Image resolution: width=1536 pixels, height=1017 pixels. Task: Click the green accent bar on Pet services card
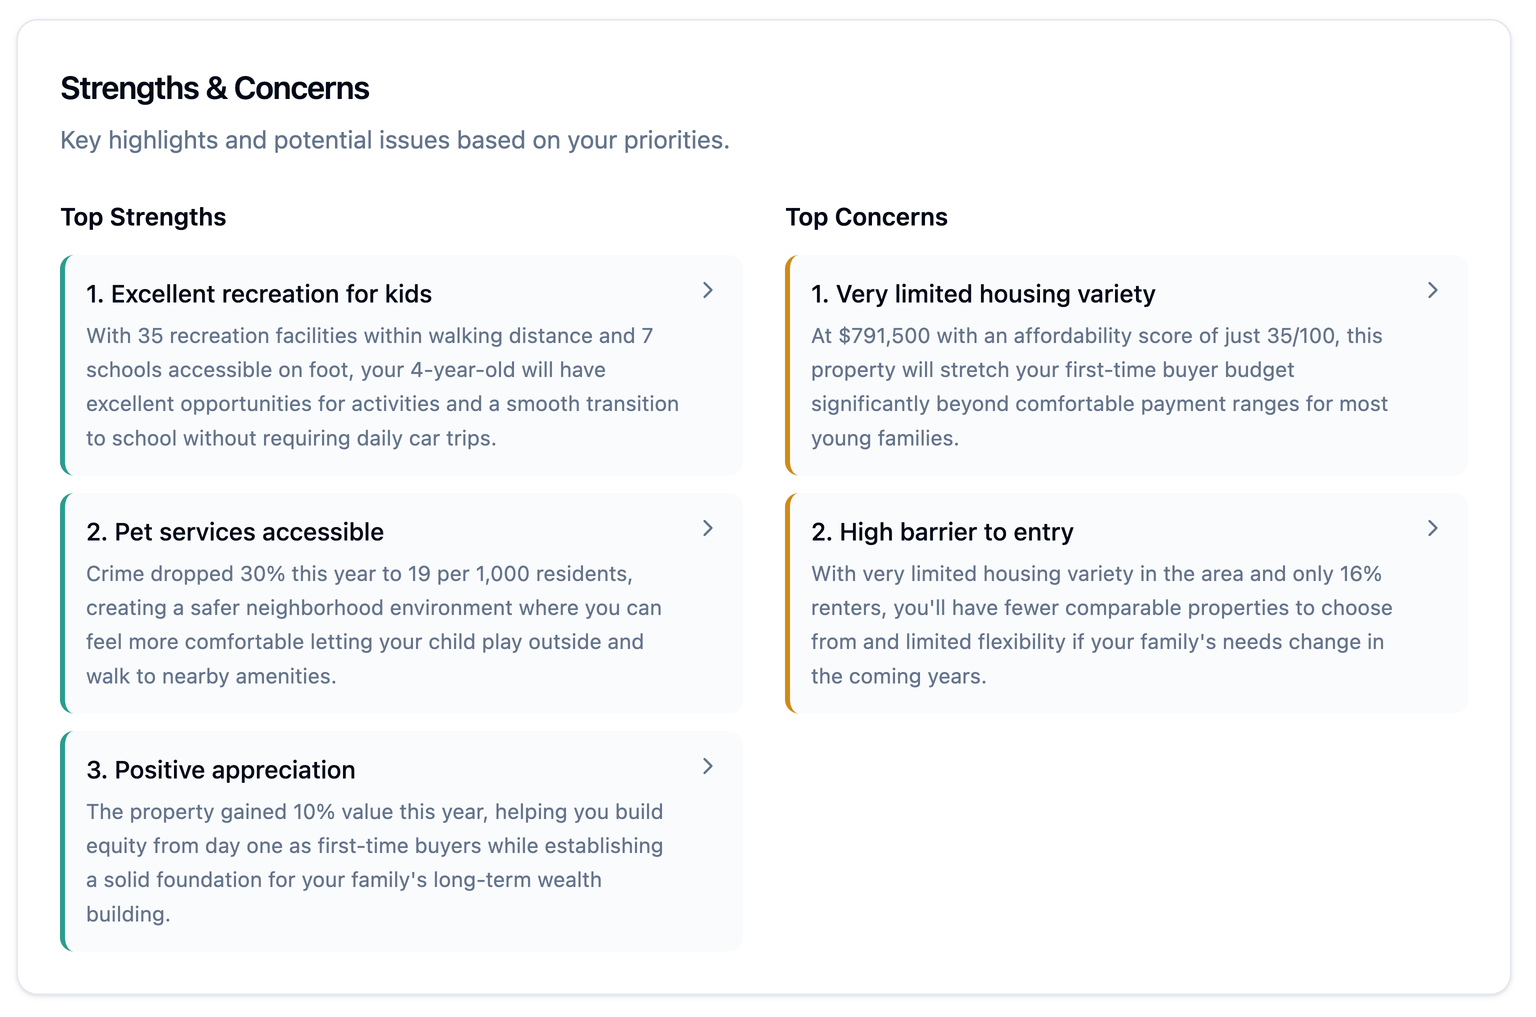pyautogui.click(x=63, y=603)
